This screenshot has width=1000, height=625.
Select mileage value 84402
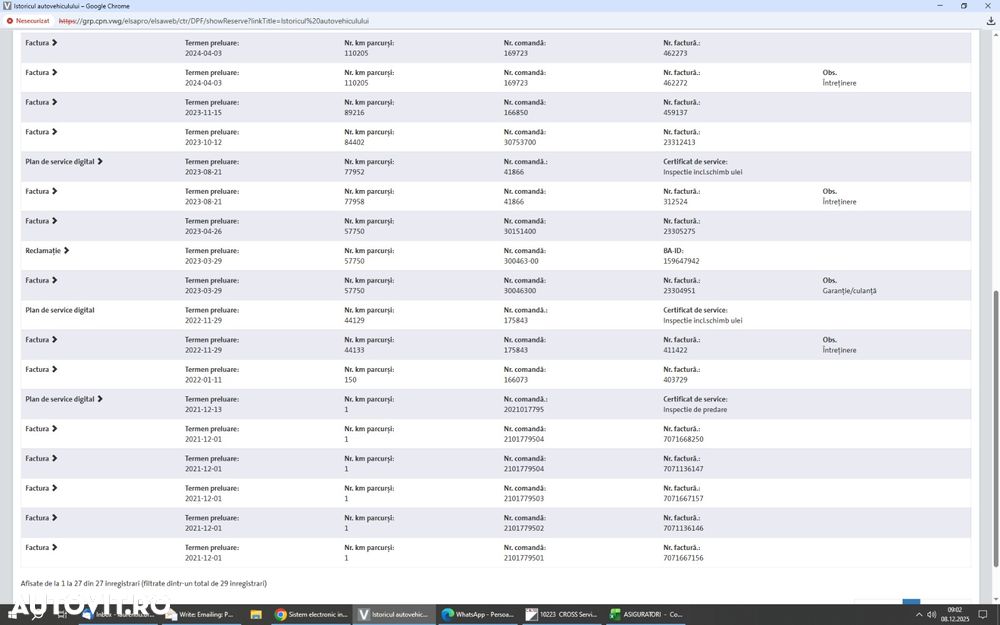[x=354, y=142]
